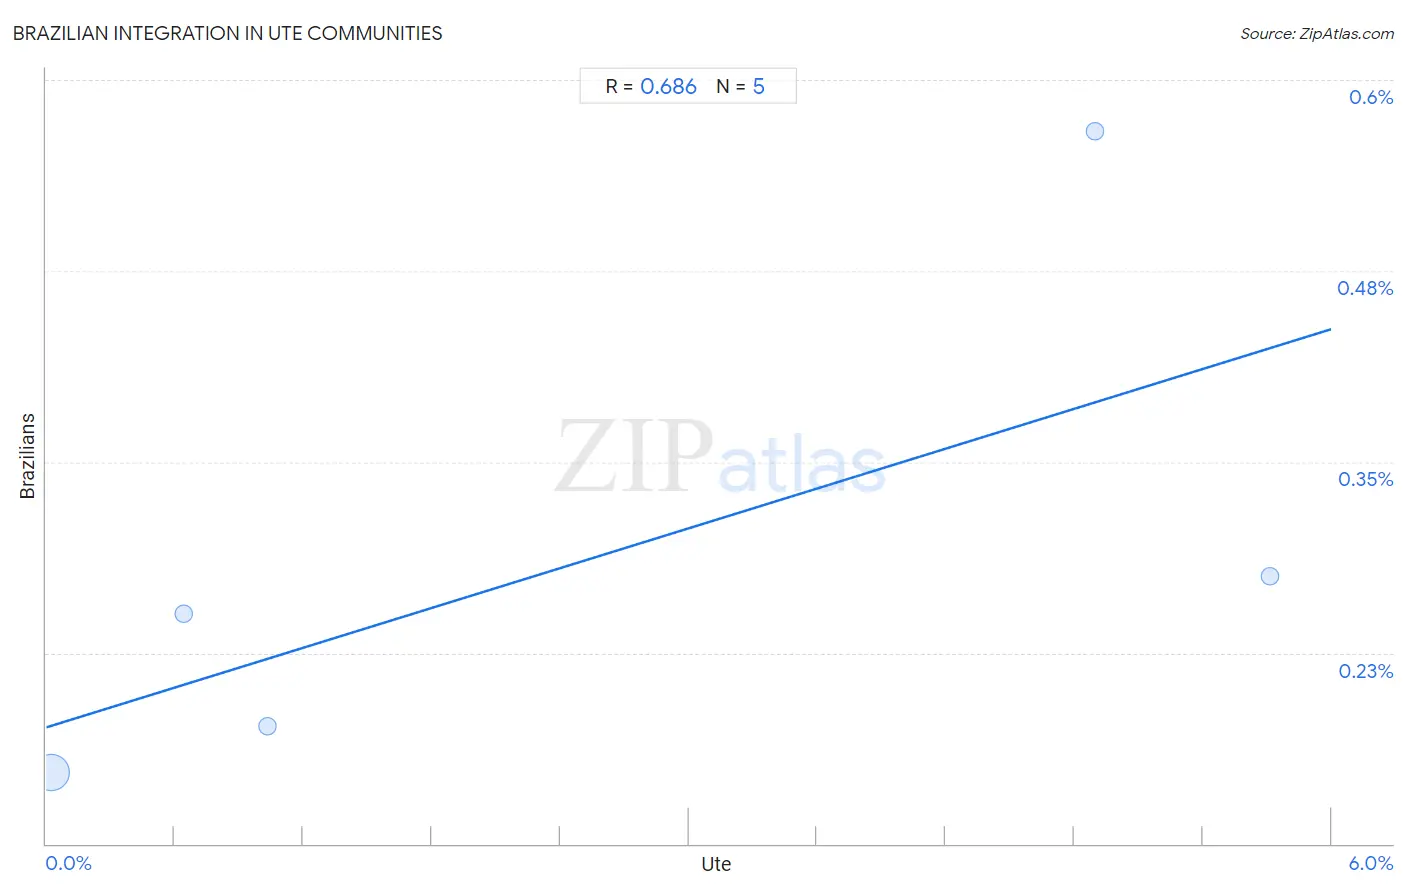
Task: Select the lower-left data point below the regression line
Action: tap(267, 726)
